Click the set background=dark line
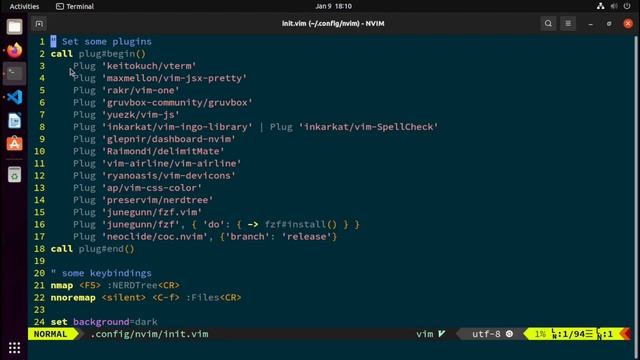The image size is (640, 360). (x=104, y=322)
